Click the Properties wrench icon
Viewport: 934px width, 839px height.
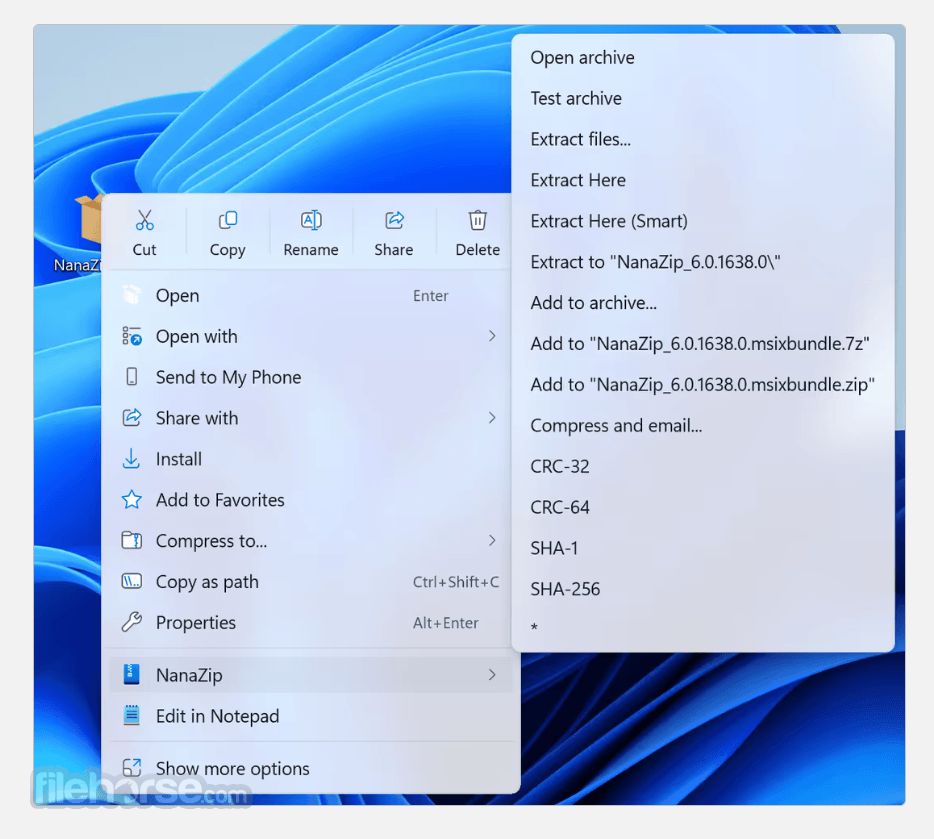(x=132, y=622)
